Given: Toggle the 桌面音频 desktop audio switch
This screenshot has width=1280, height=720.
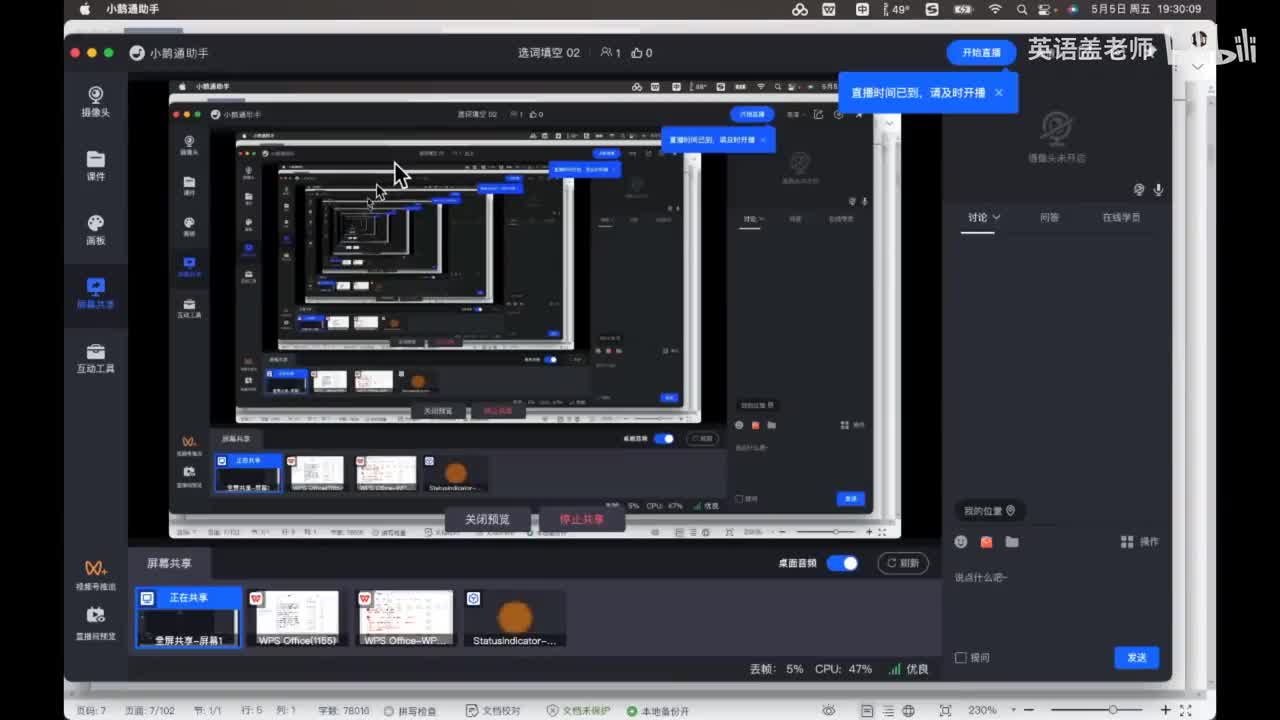Looking at the screenshot, I should coord(843,563).
